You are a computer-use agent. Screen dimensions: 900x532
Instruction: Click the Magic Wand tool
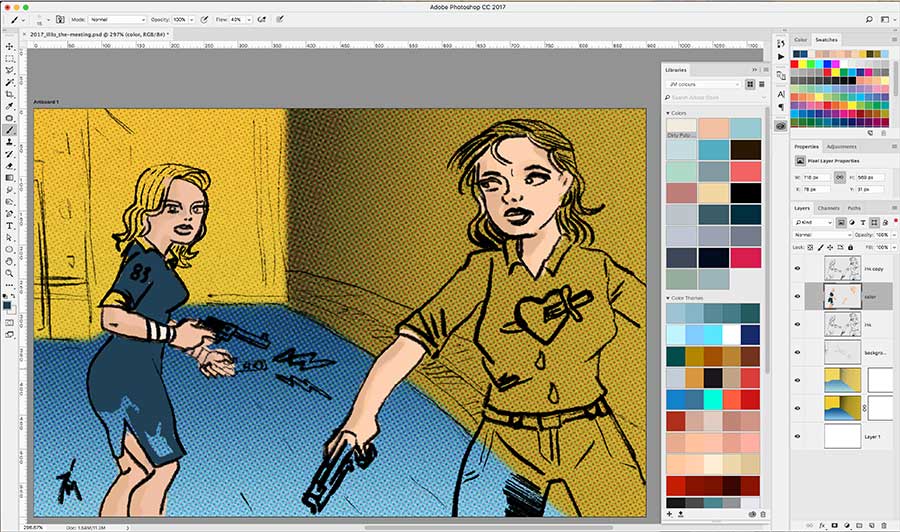pyautogui.click(x=10, y=82)
